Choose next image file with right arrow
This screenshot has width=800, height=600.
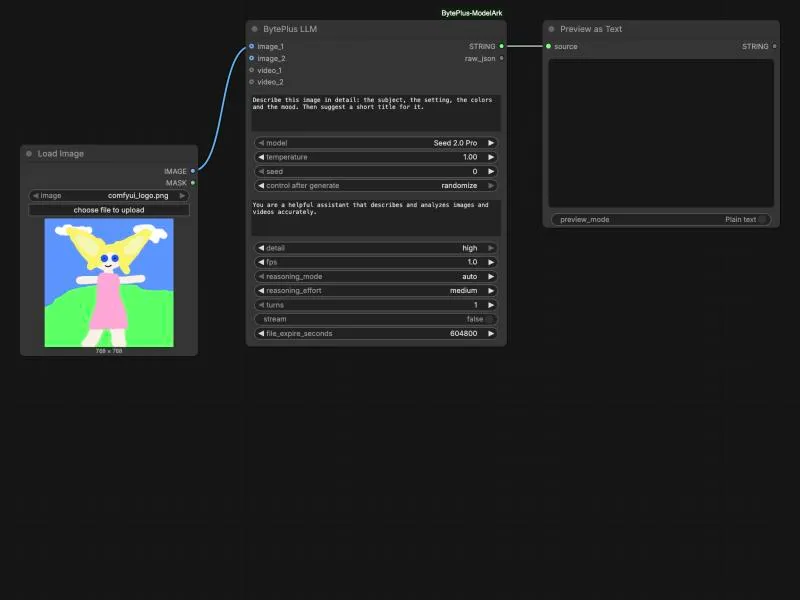point(182,195)
